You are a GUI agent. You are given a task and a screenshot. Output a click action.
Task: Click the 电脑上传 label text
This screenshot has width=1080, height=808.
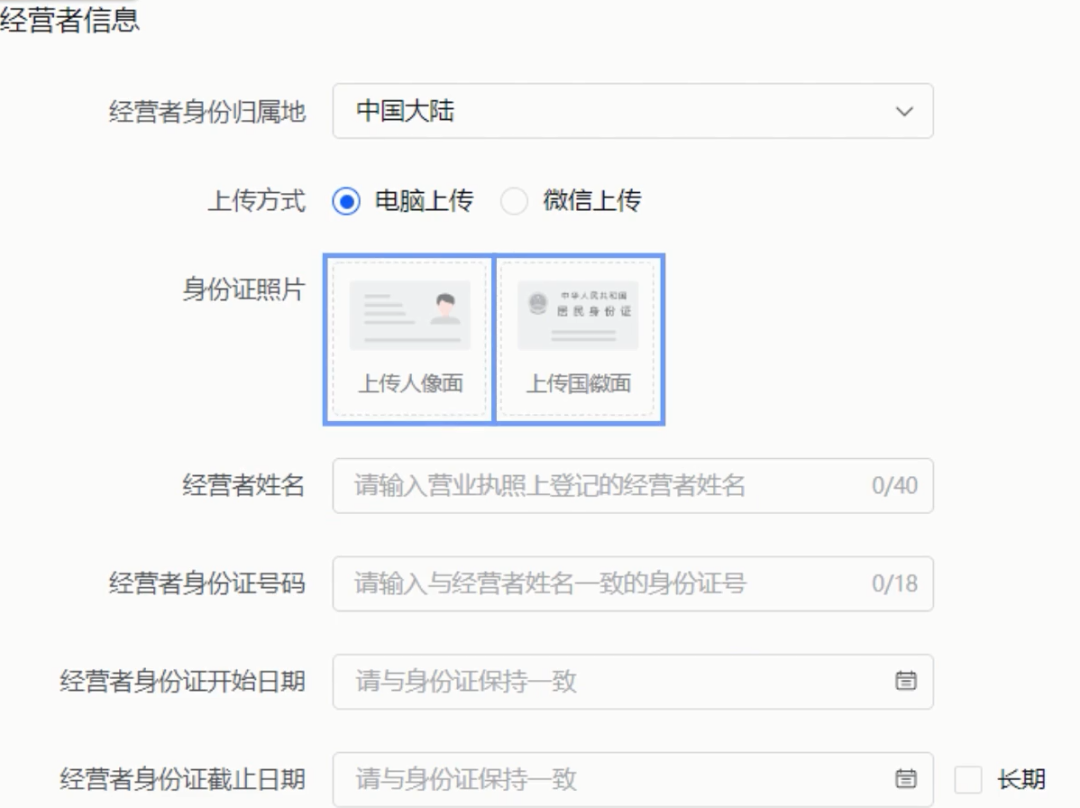pos(424,200)
